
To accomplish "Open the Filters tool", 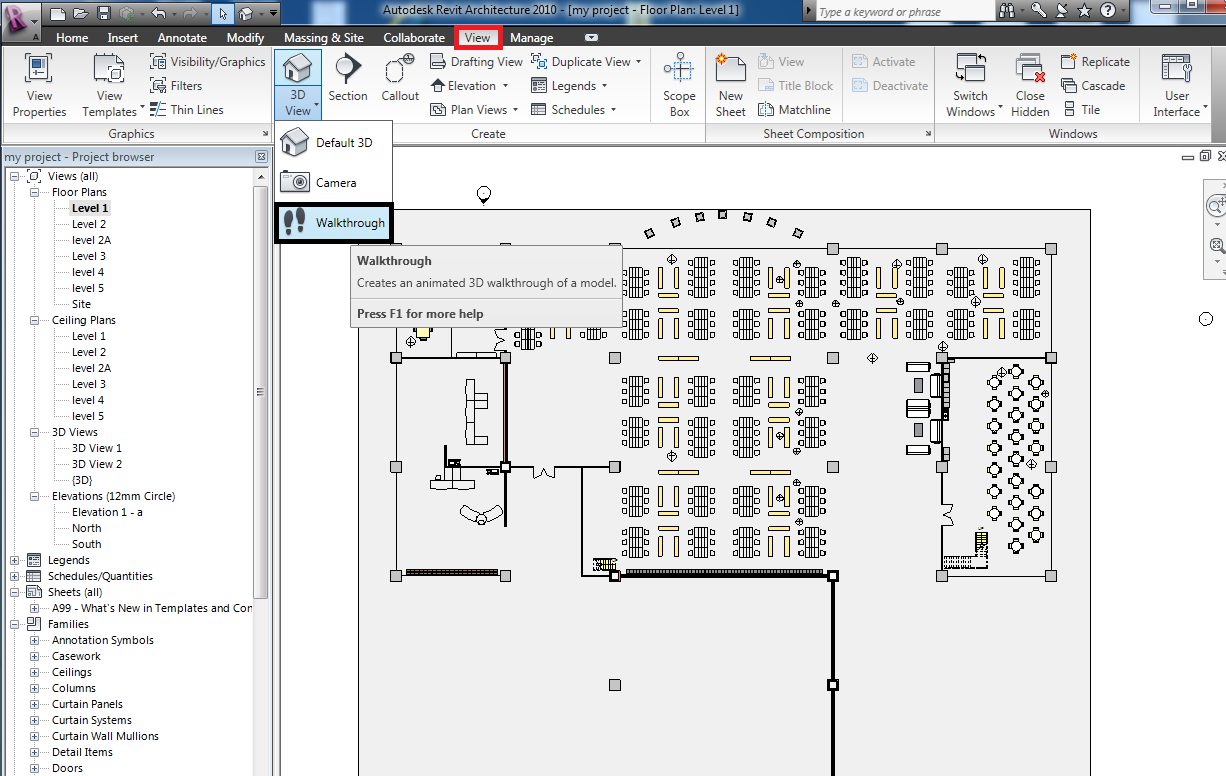I will point(176,86).
